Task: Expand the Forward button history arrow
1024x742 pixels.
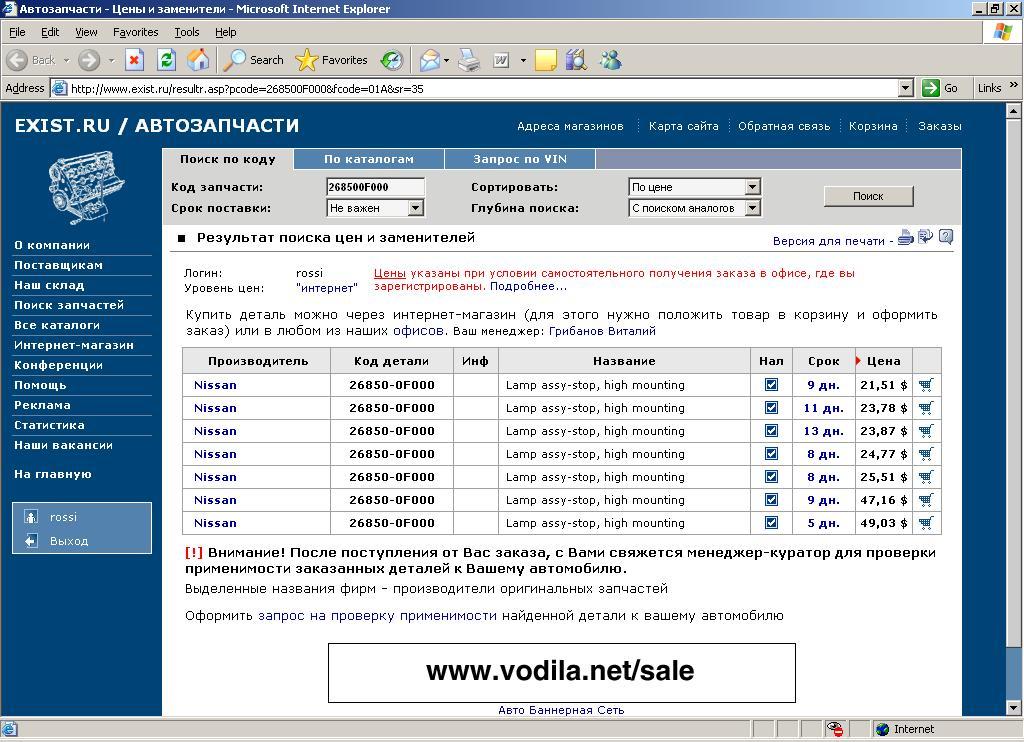Action: click(x=111, y=60)
